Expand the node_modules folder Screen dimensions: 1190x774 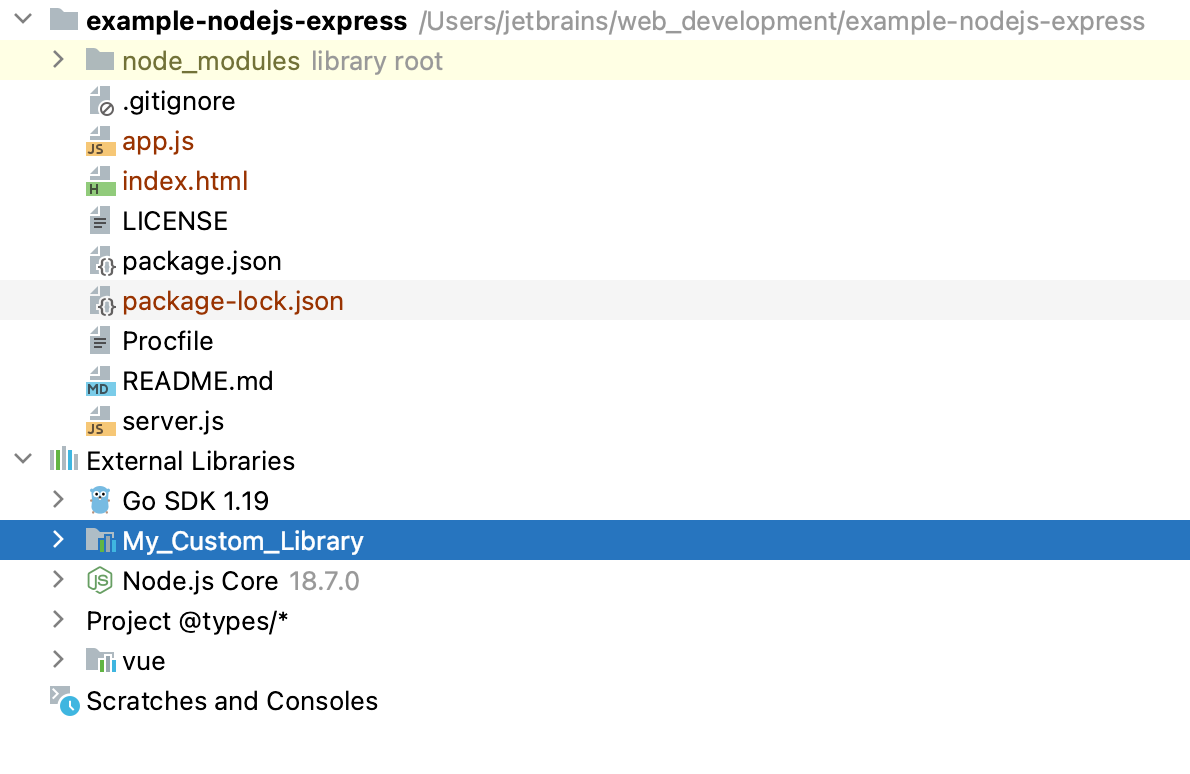[59, 60]
